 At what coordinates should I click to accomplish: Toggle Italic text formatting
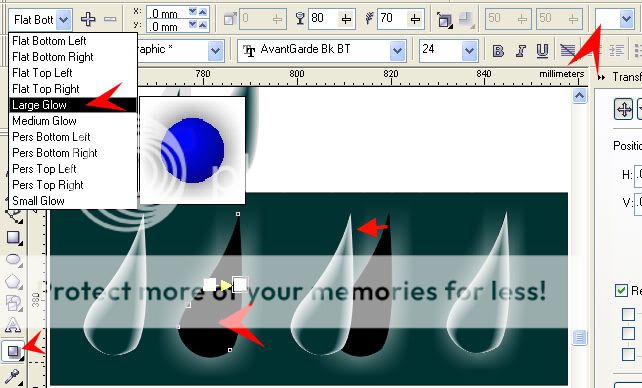point(520,51)
